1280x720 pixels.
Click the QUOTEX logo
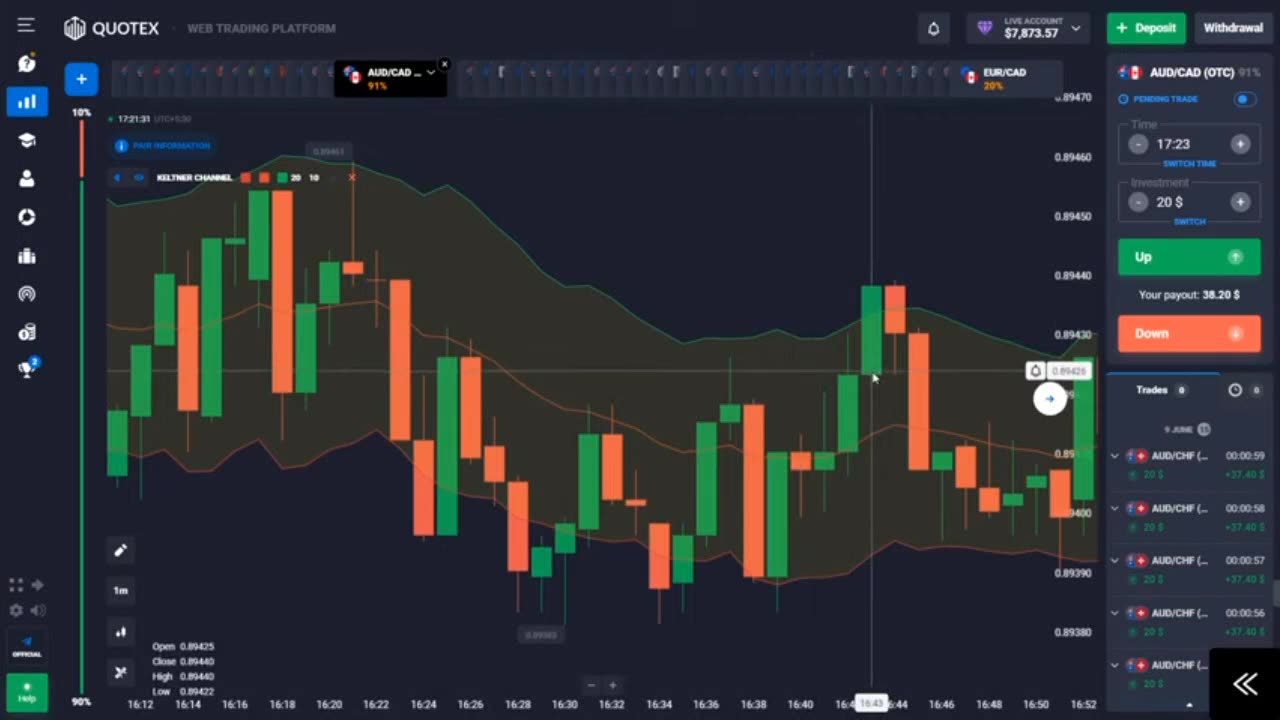coord(111,28)
